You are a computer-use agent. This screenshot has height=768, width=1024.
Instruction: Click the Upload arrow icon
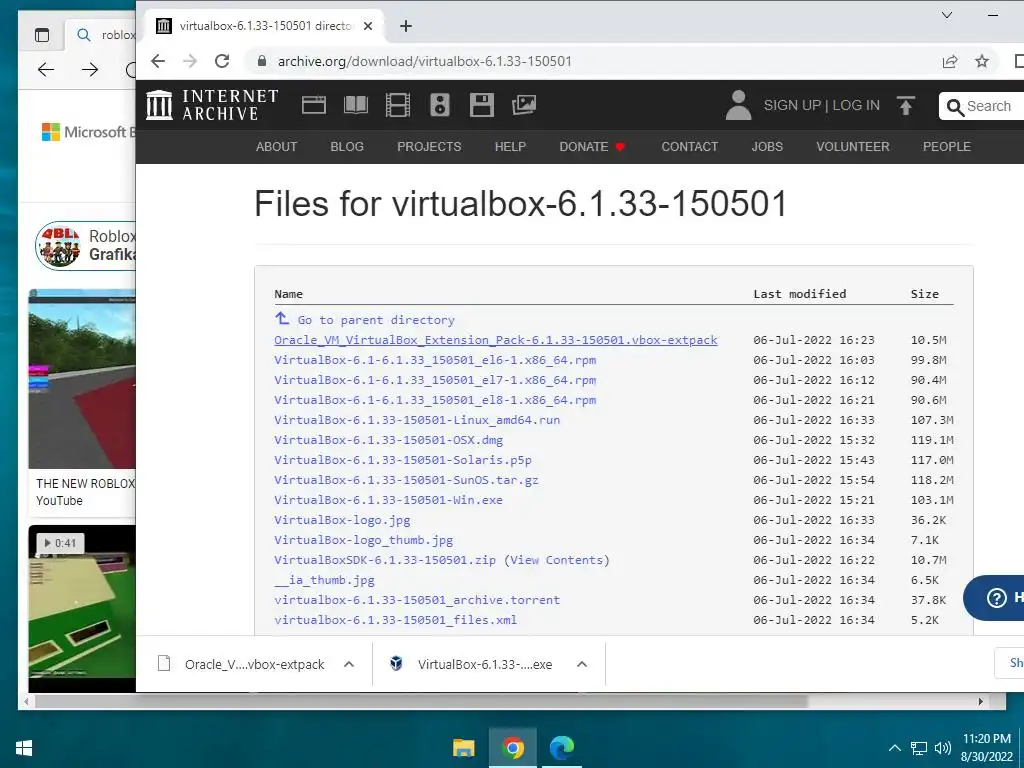[x=906, y=105]
